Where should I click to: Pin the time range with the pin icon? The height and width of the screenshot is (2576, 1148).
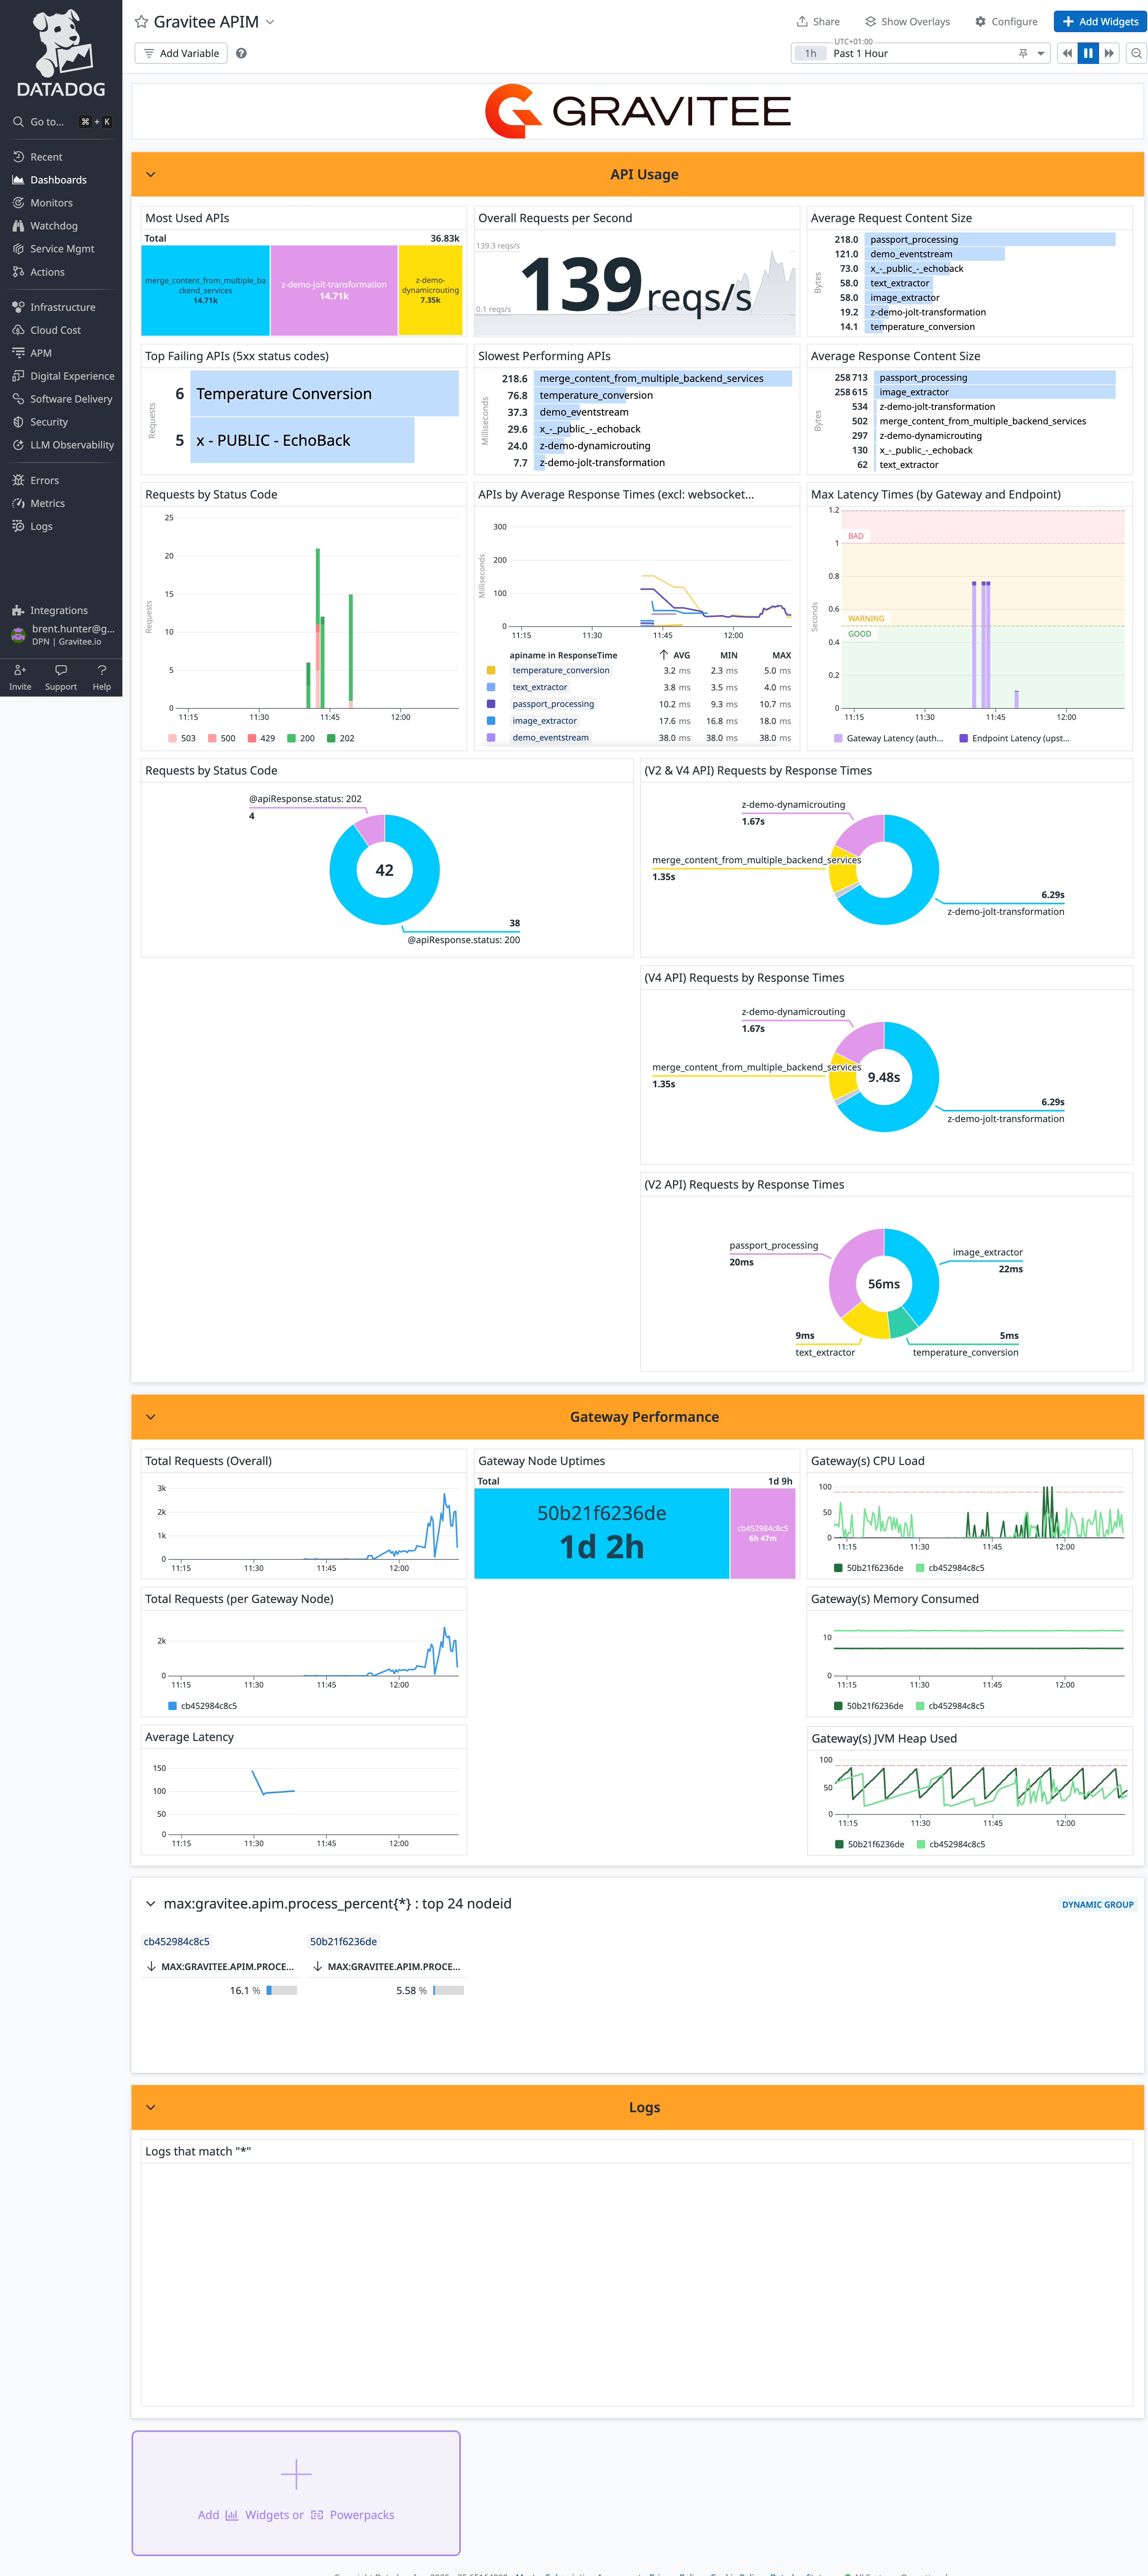coord(1022,54)
